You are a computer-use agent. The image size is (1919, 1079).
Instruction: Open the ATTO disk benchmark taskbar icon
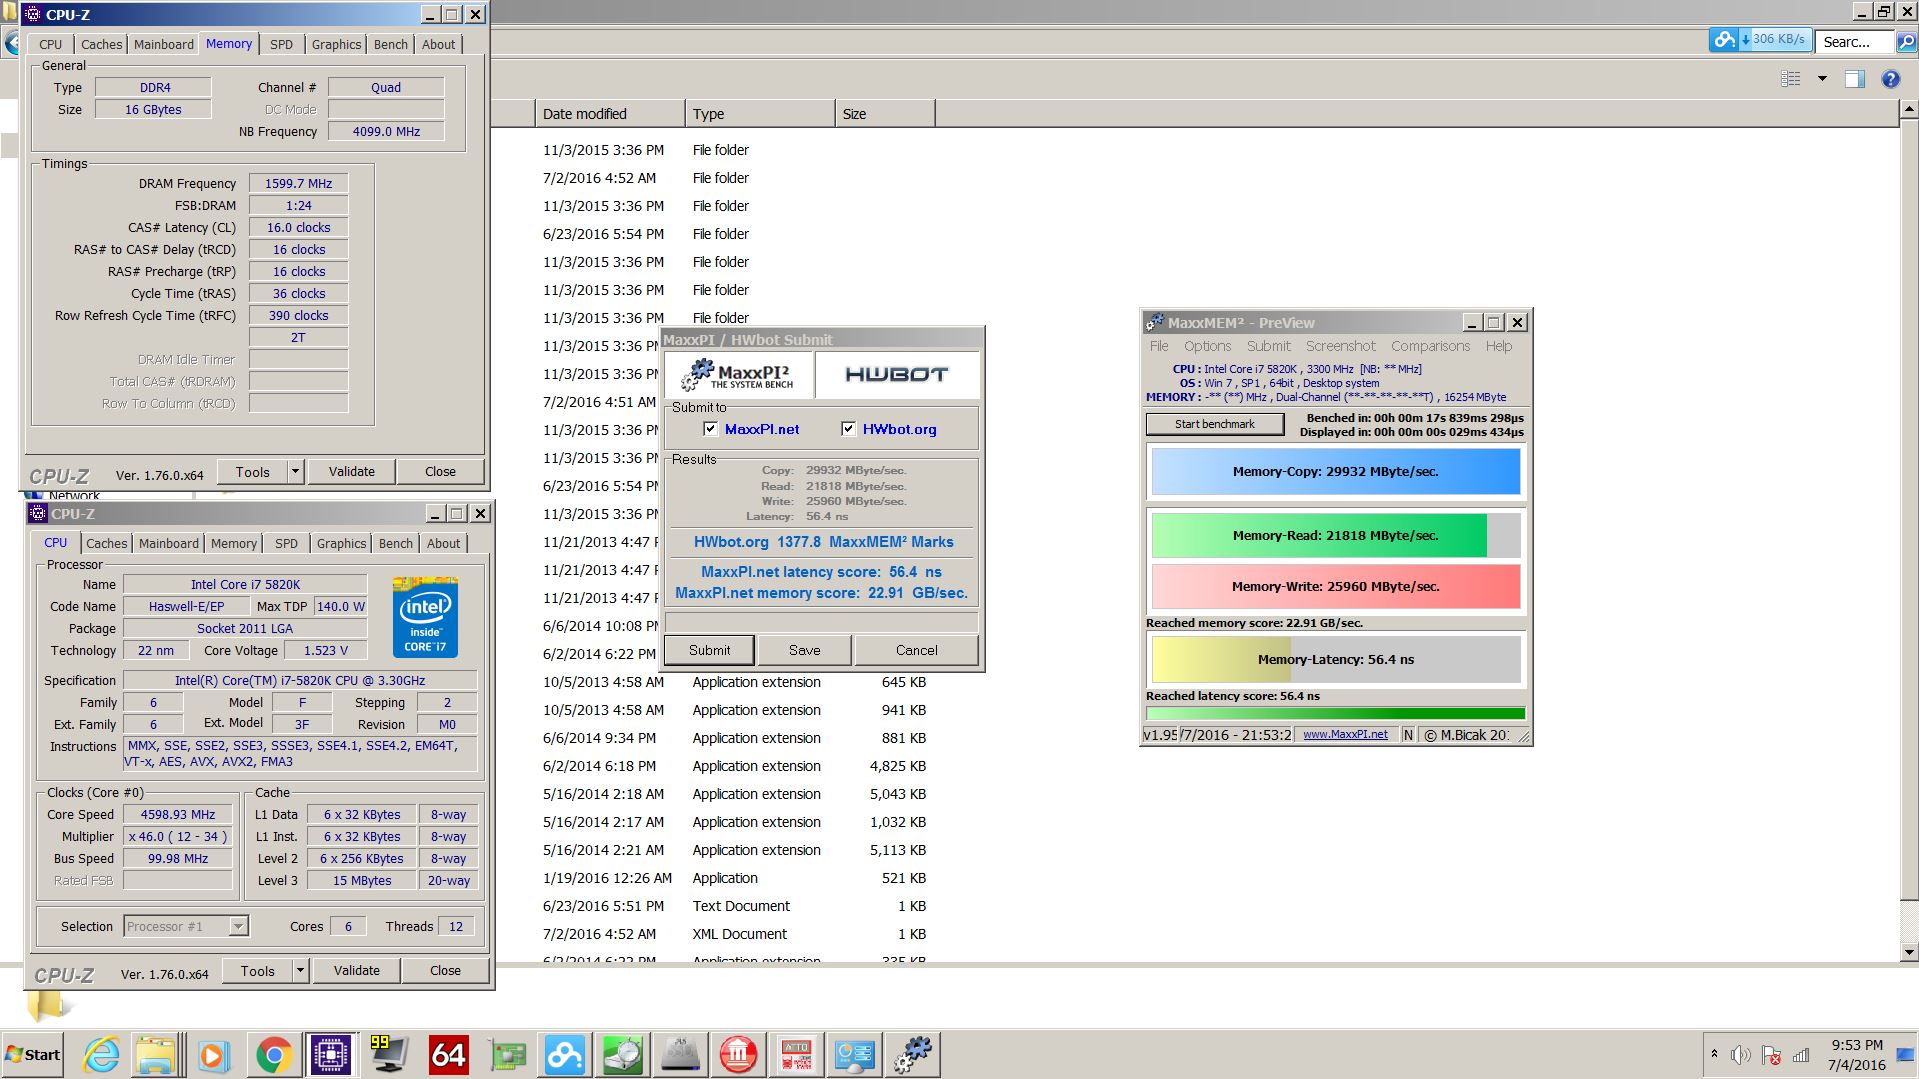pos(796,1055)
